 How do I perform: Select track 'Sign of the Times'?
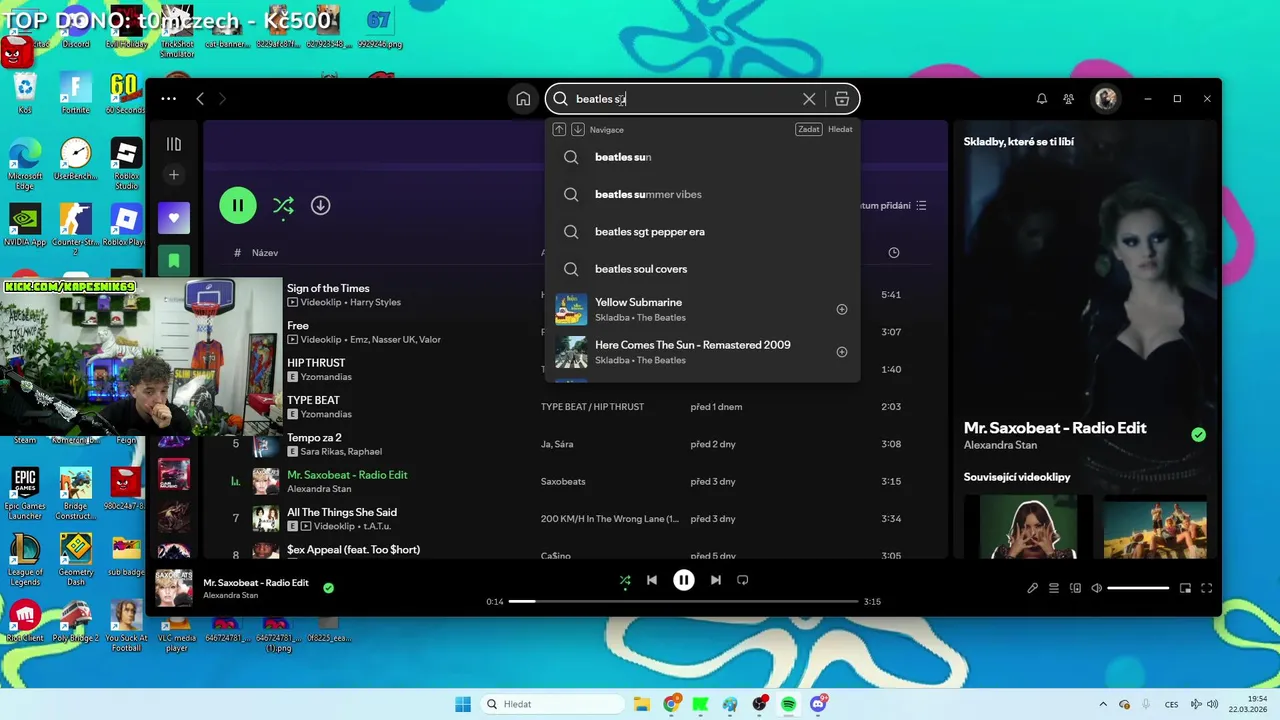pyautogui.click(x=328, y=288)
